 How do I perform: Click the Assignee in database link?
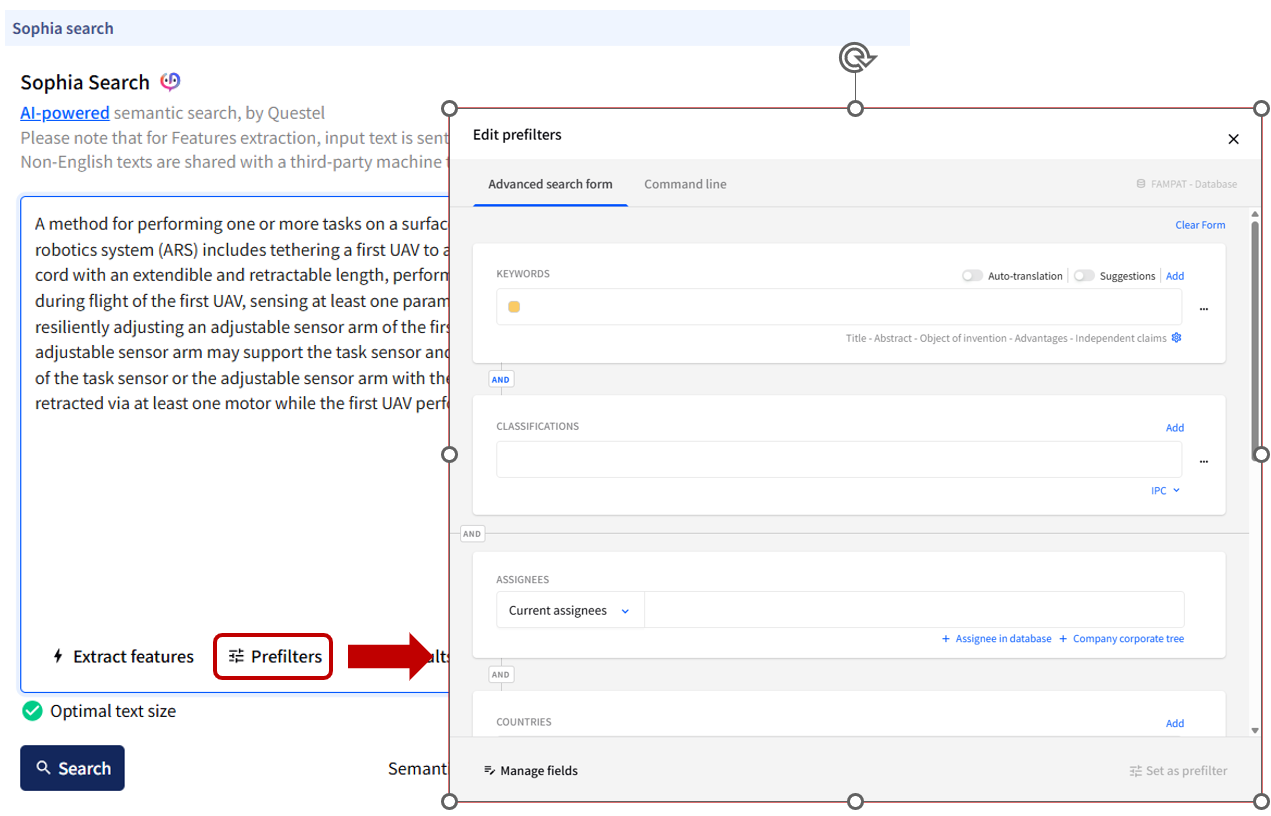(996, 639)
